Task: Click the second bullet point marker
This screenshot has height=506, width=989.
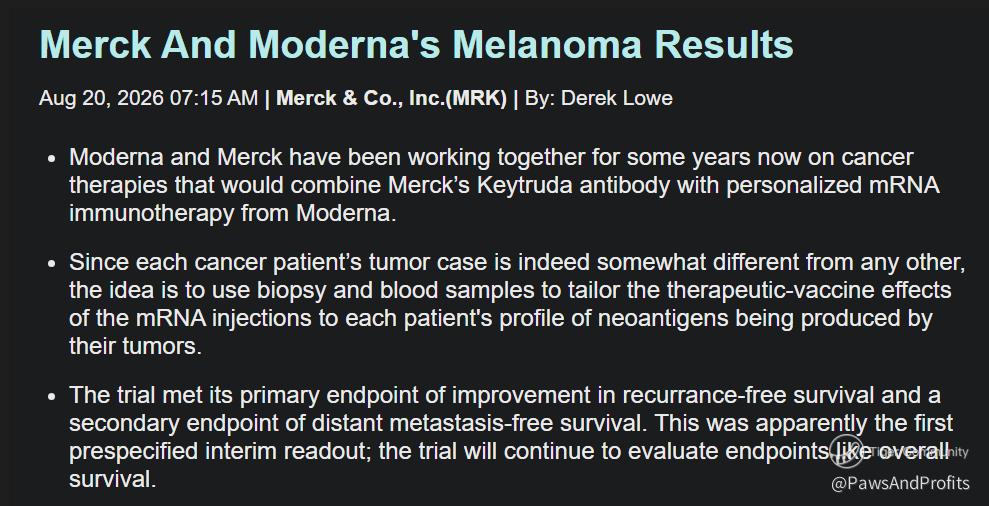Action: [52, 262]
